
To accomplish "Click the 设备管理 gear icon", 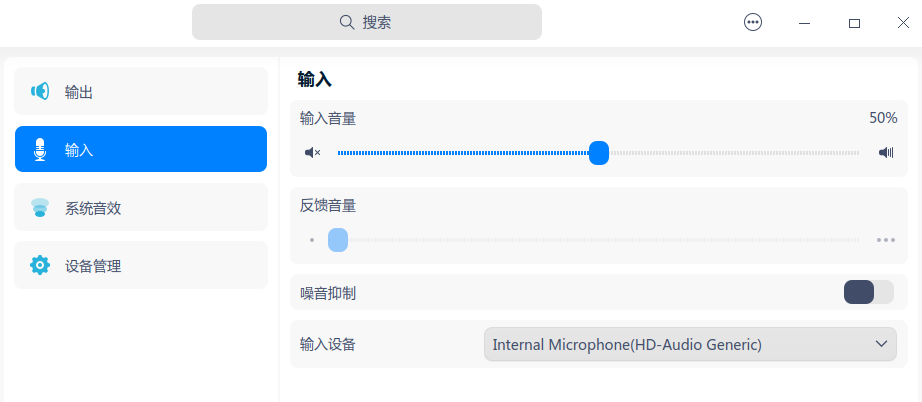I will click(40, 266).
